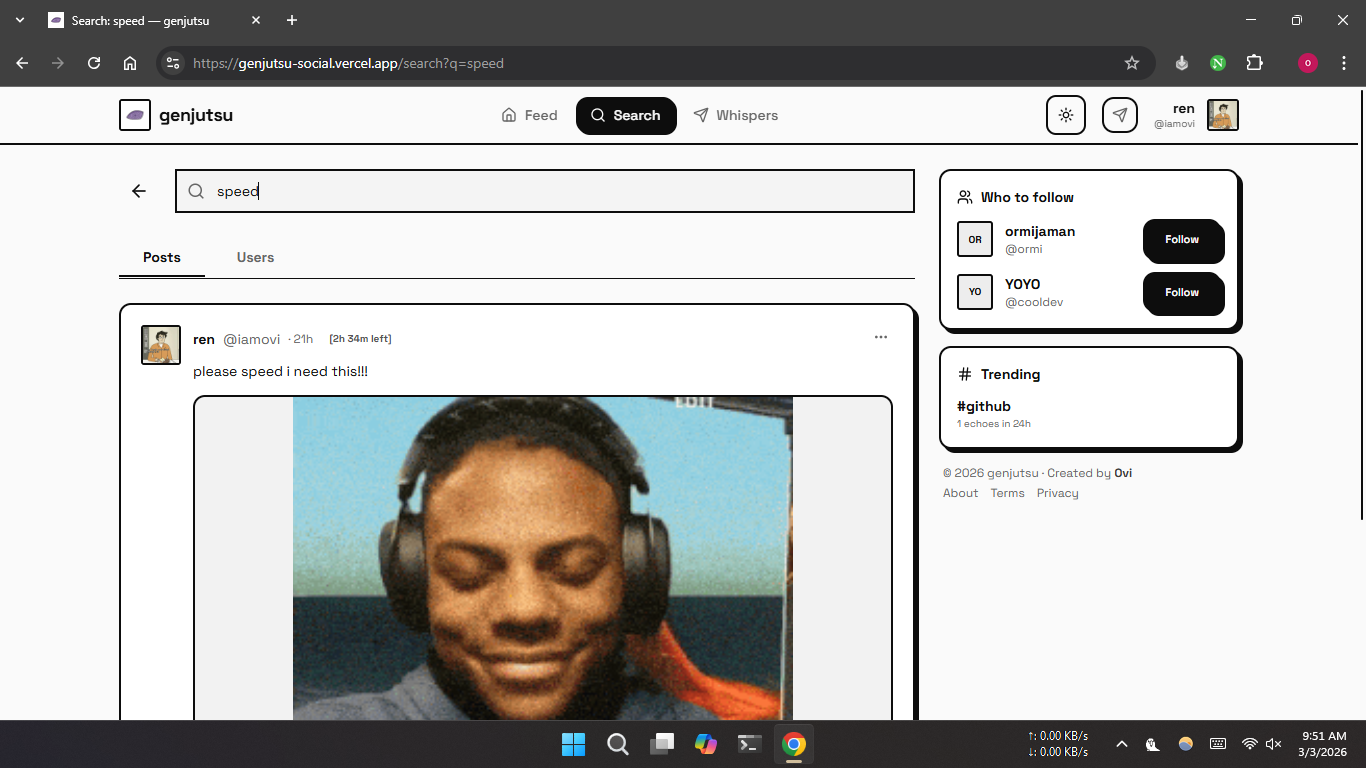This screenshot has height=768, width=1366.
Task: Click the genjutsu logo icon
Action: click(135, 115)
